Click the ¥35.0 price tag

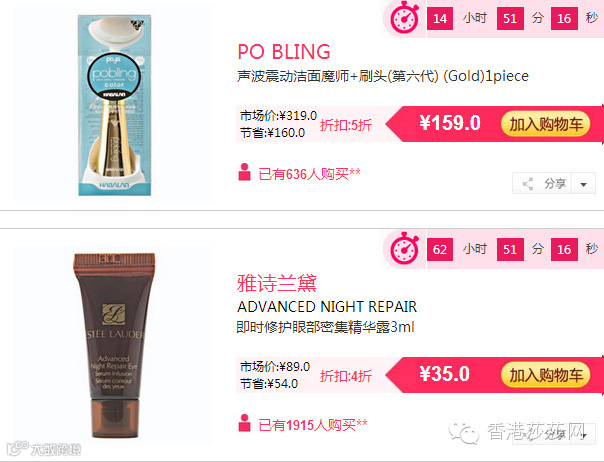pyautogui.click(x=445, y=374)
